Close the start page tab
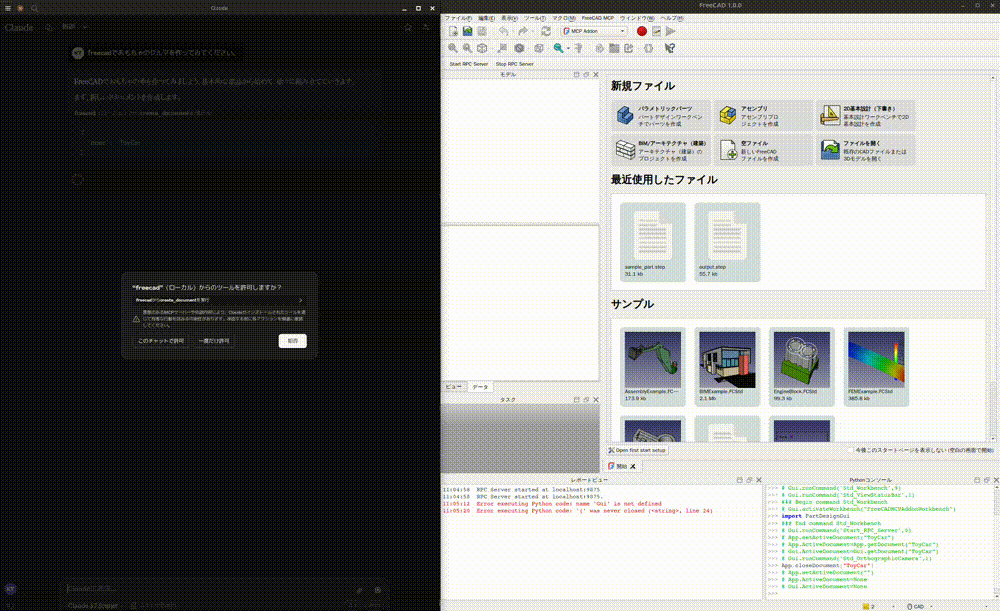 point(632,467)
